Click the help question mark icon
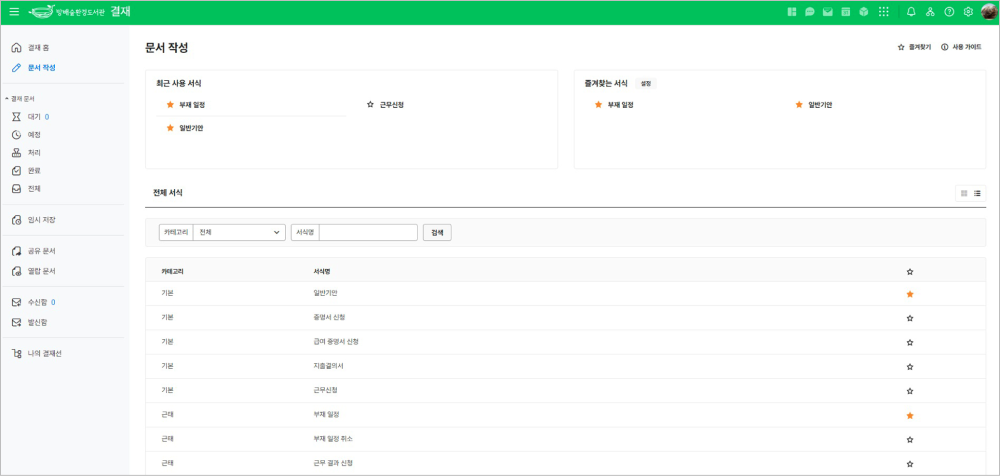 (949, 12)
